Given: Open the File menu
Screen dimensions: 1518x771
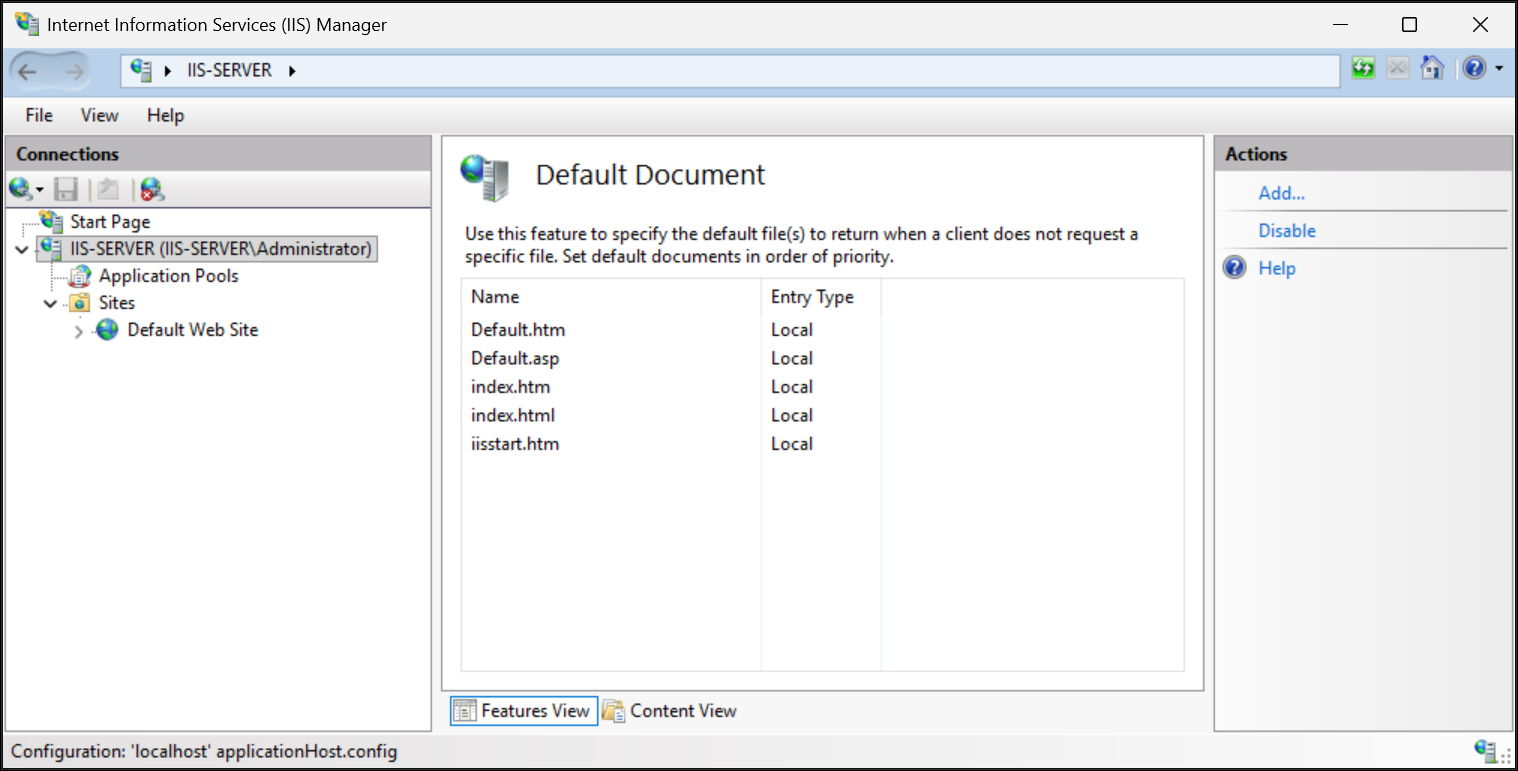Looking at the screenshot, I should coord(39,115).
